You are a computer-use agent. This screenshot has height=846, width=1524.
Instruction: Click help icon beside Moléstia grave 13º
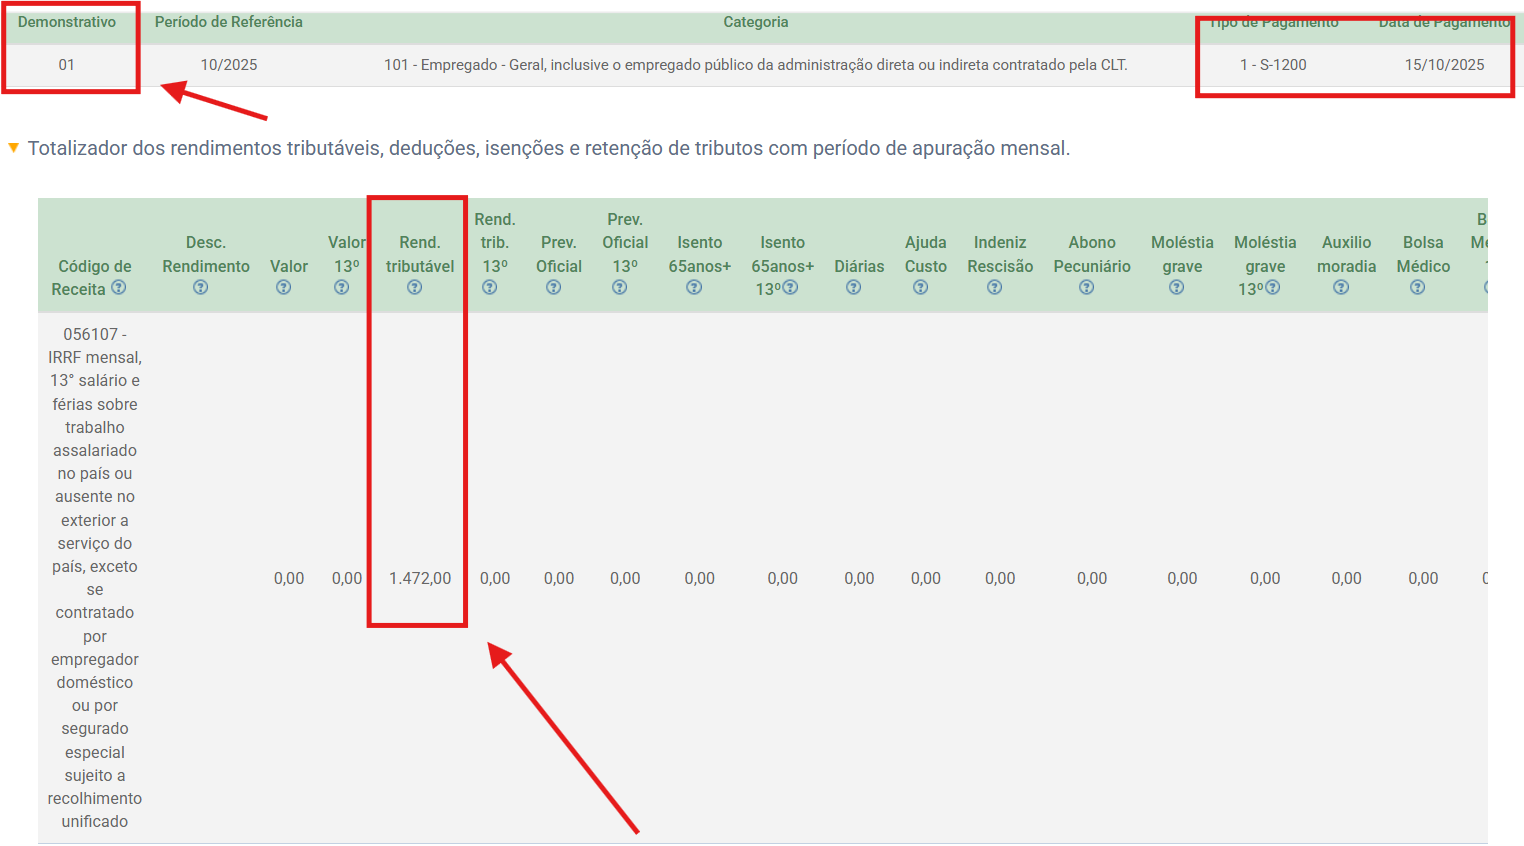click(x=1273, y=288)
